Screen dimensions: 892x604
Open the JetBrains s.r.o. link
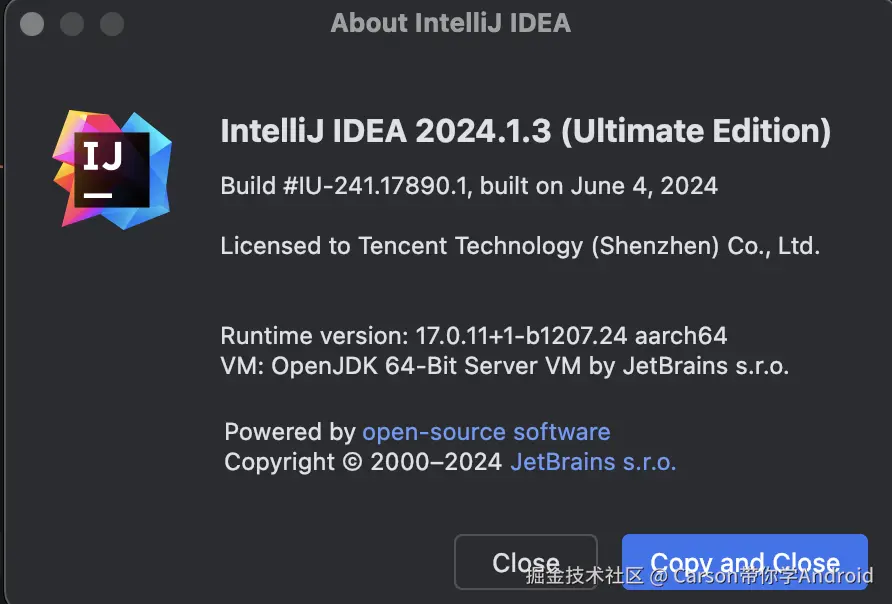click(593, 462)
